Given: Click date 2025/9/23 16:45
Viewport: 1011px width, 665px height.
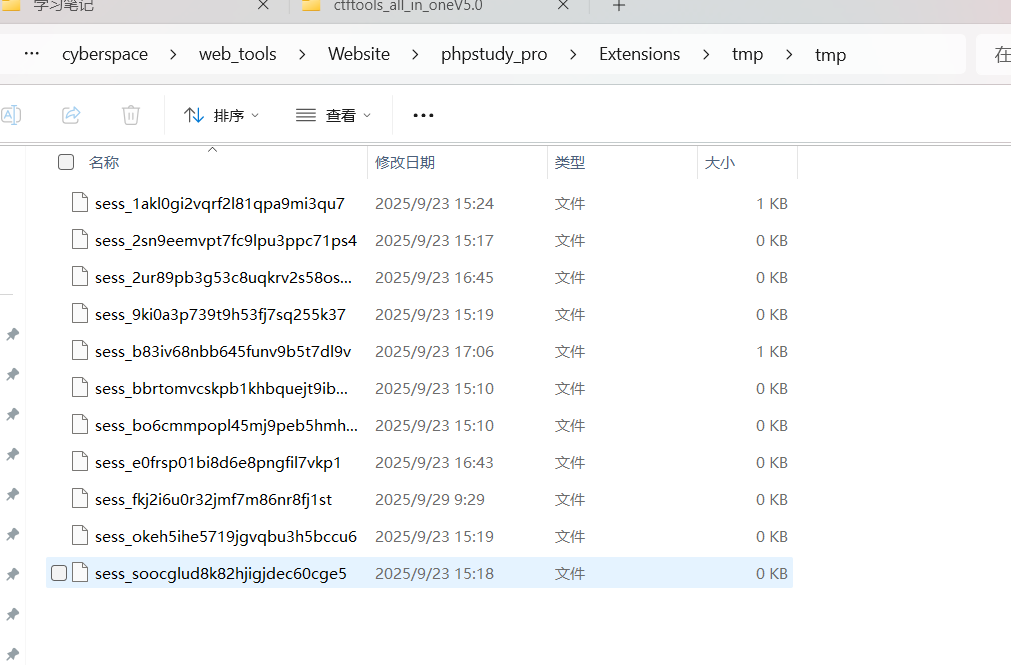Looking at the screenshot, I should [435, 277].
